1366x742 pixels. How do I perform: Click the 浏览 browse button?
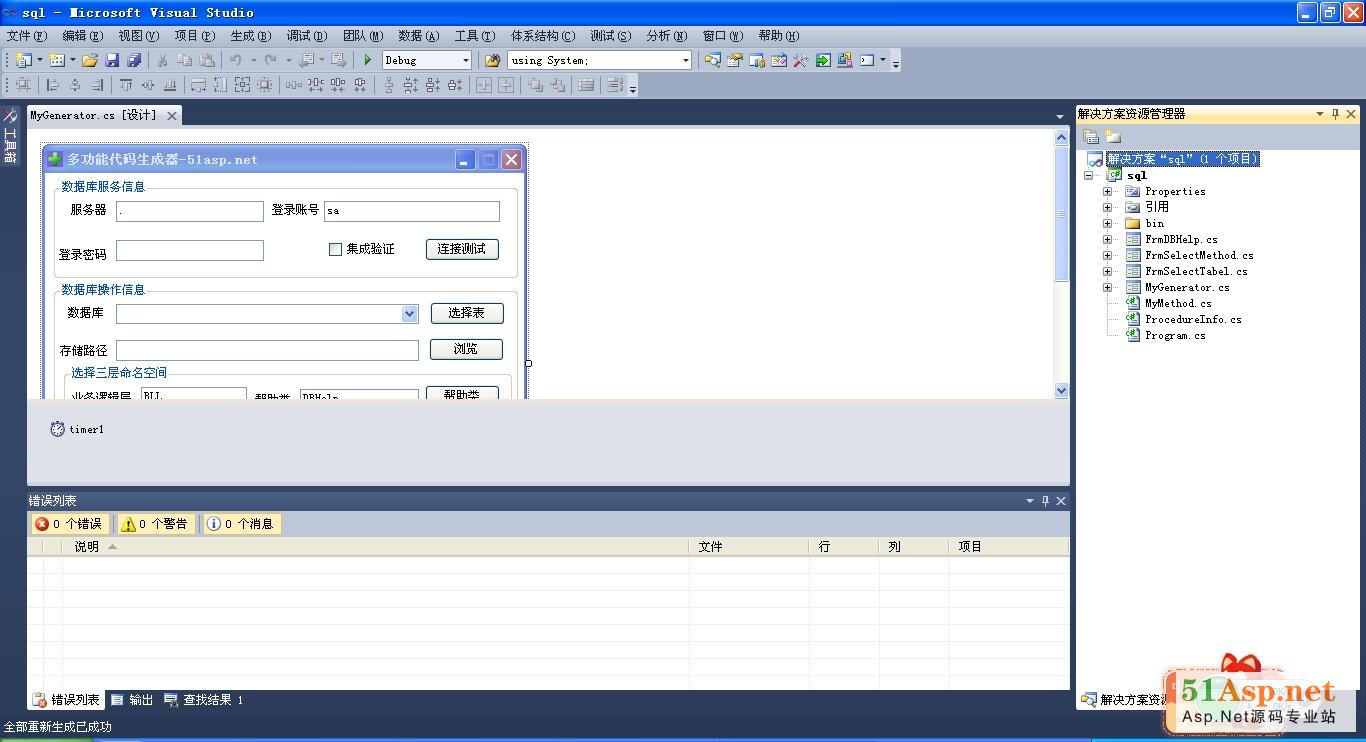click(x=466, y=349)
